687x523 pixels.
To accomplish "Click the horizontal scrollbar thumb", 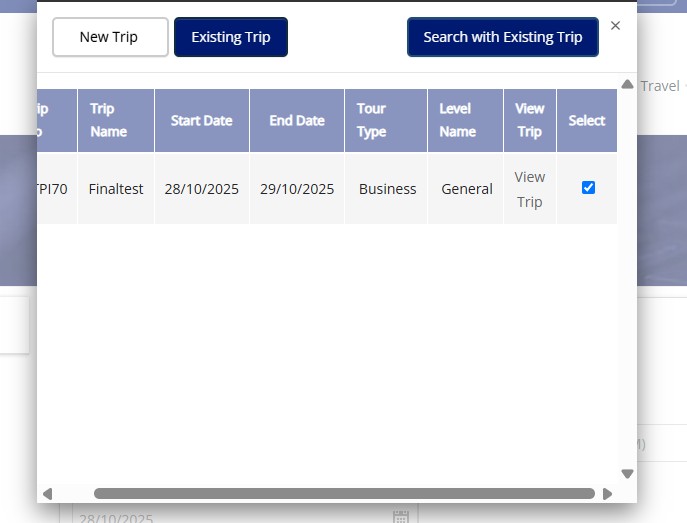I will point(344,494).
